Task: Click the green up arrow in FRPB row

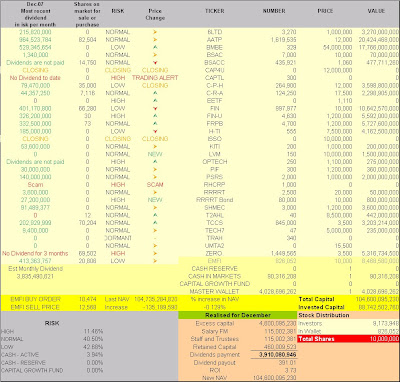Action: point(155,124)
